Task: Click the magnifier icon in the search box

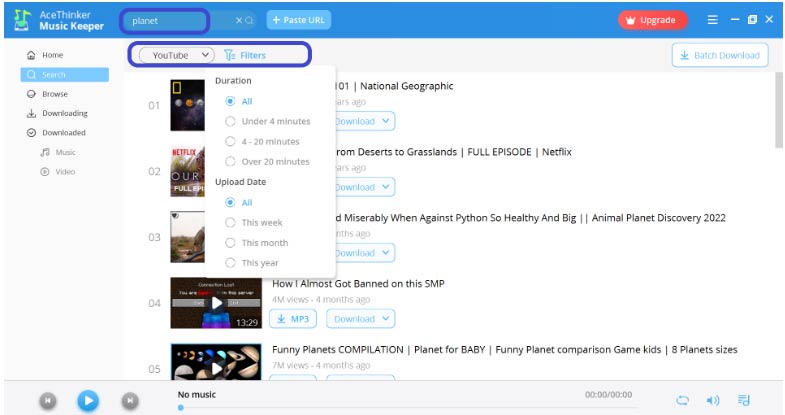Action: [x=249, y=21]
